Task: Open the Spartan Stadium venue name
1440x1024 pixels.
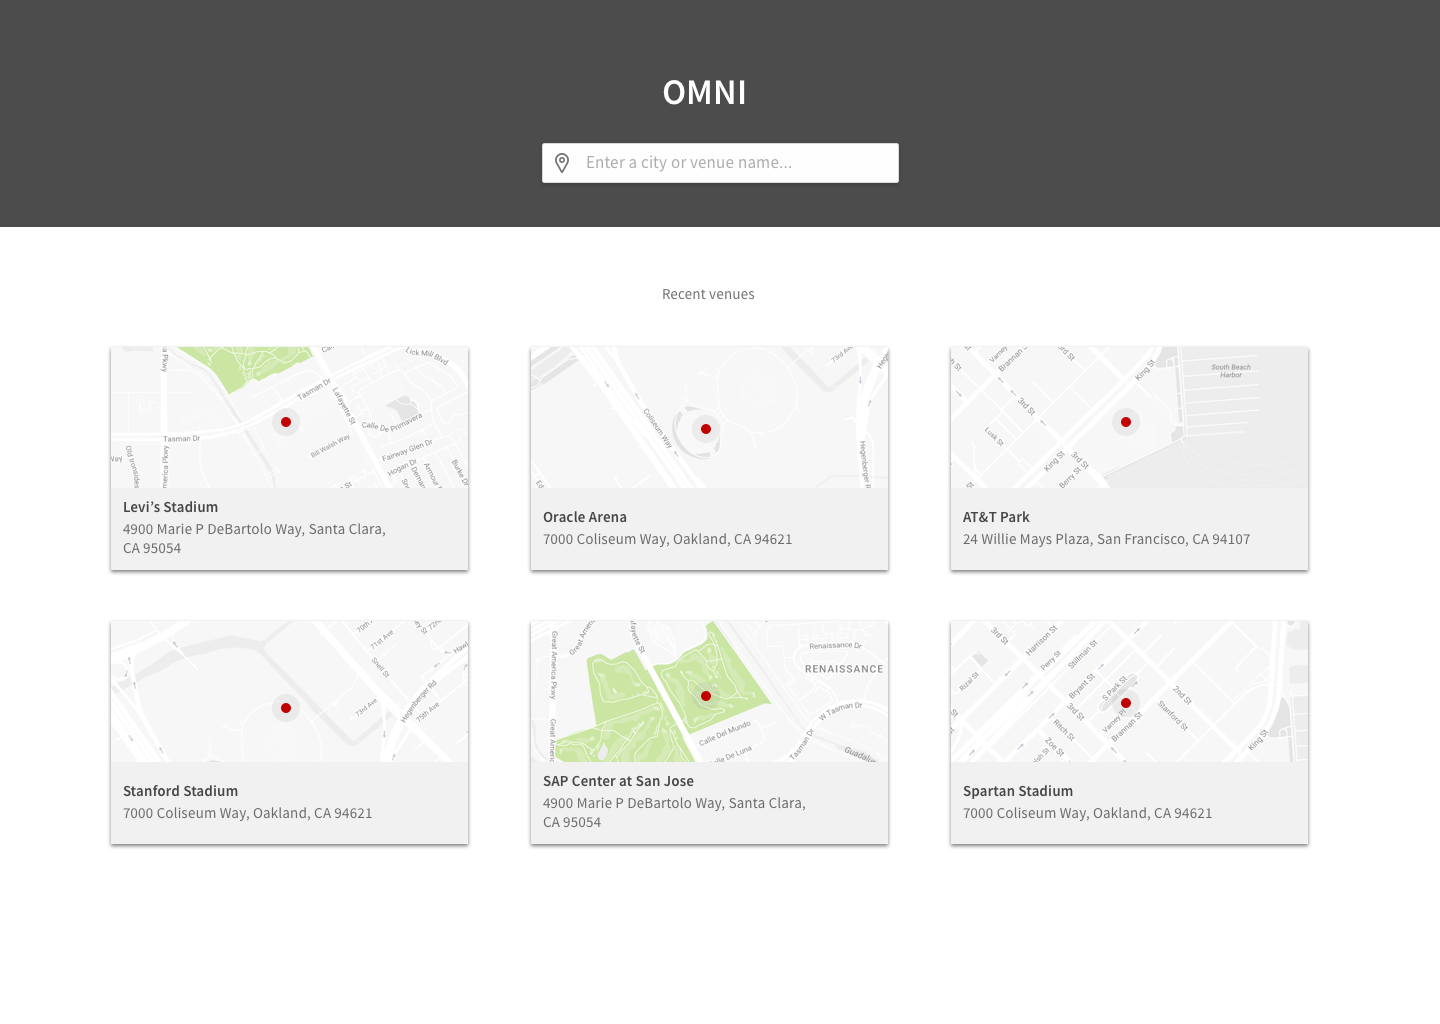Action: coord(1018,791)
